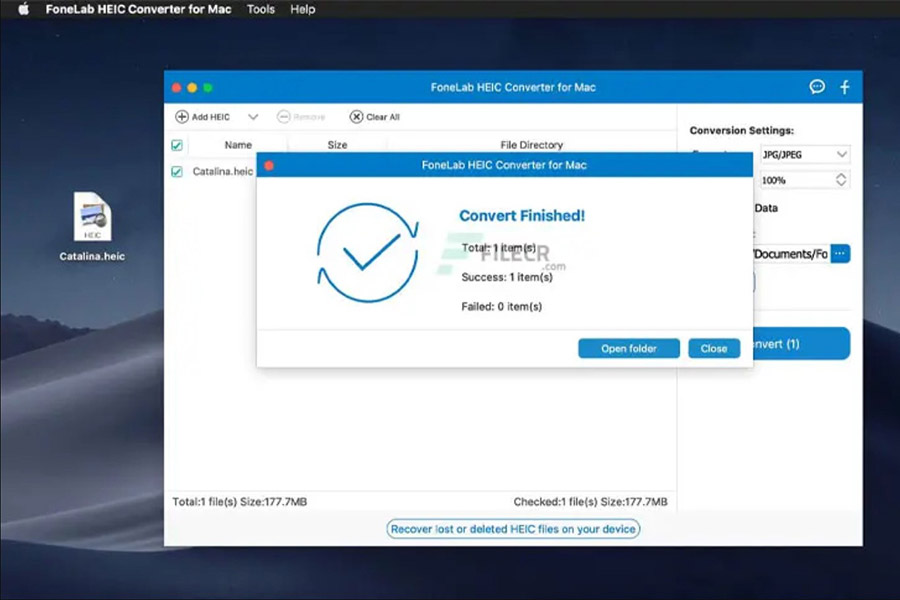Expand the Add HEIC dropdown arrow
900x600 pixels.
pos(252,116)
